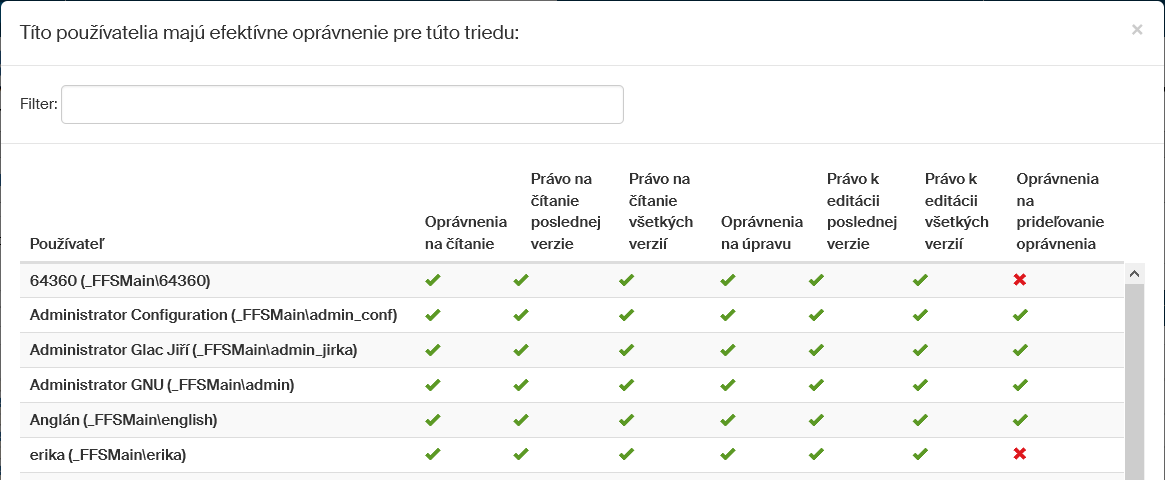Click Administrator Configuration's read last version checkmark

521,315
